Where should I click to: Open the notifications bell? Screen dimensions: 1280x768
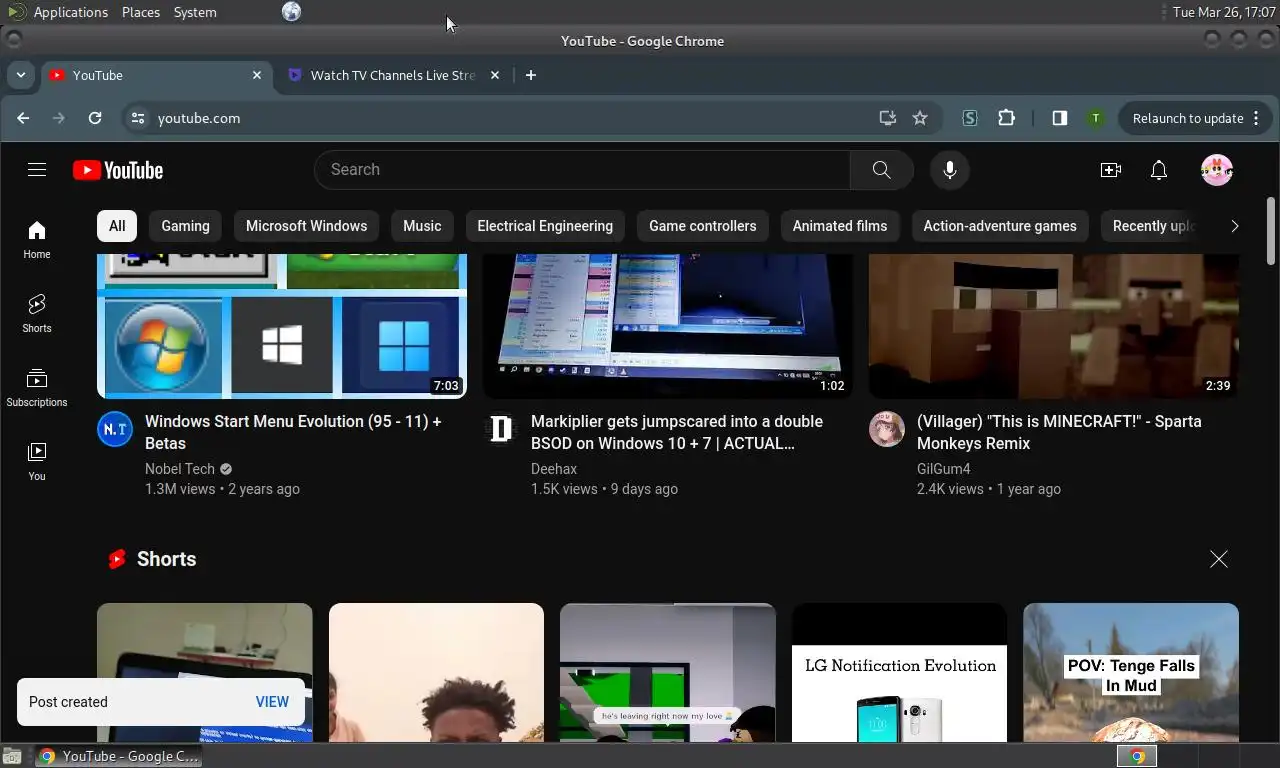point(1158,170)
